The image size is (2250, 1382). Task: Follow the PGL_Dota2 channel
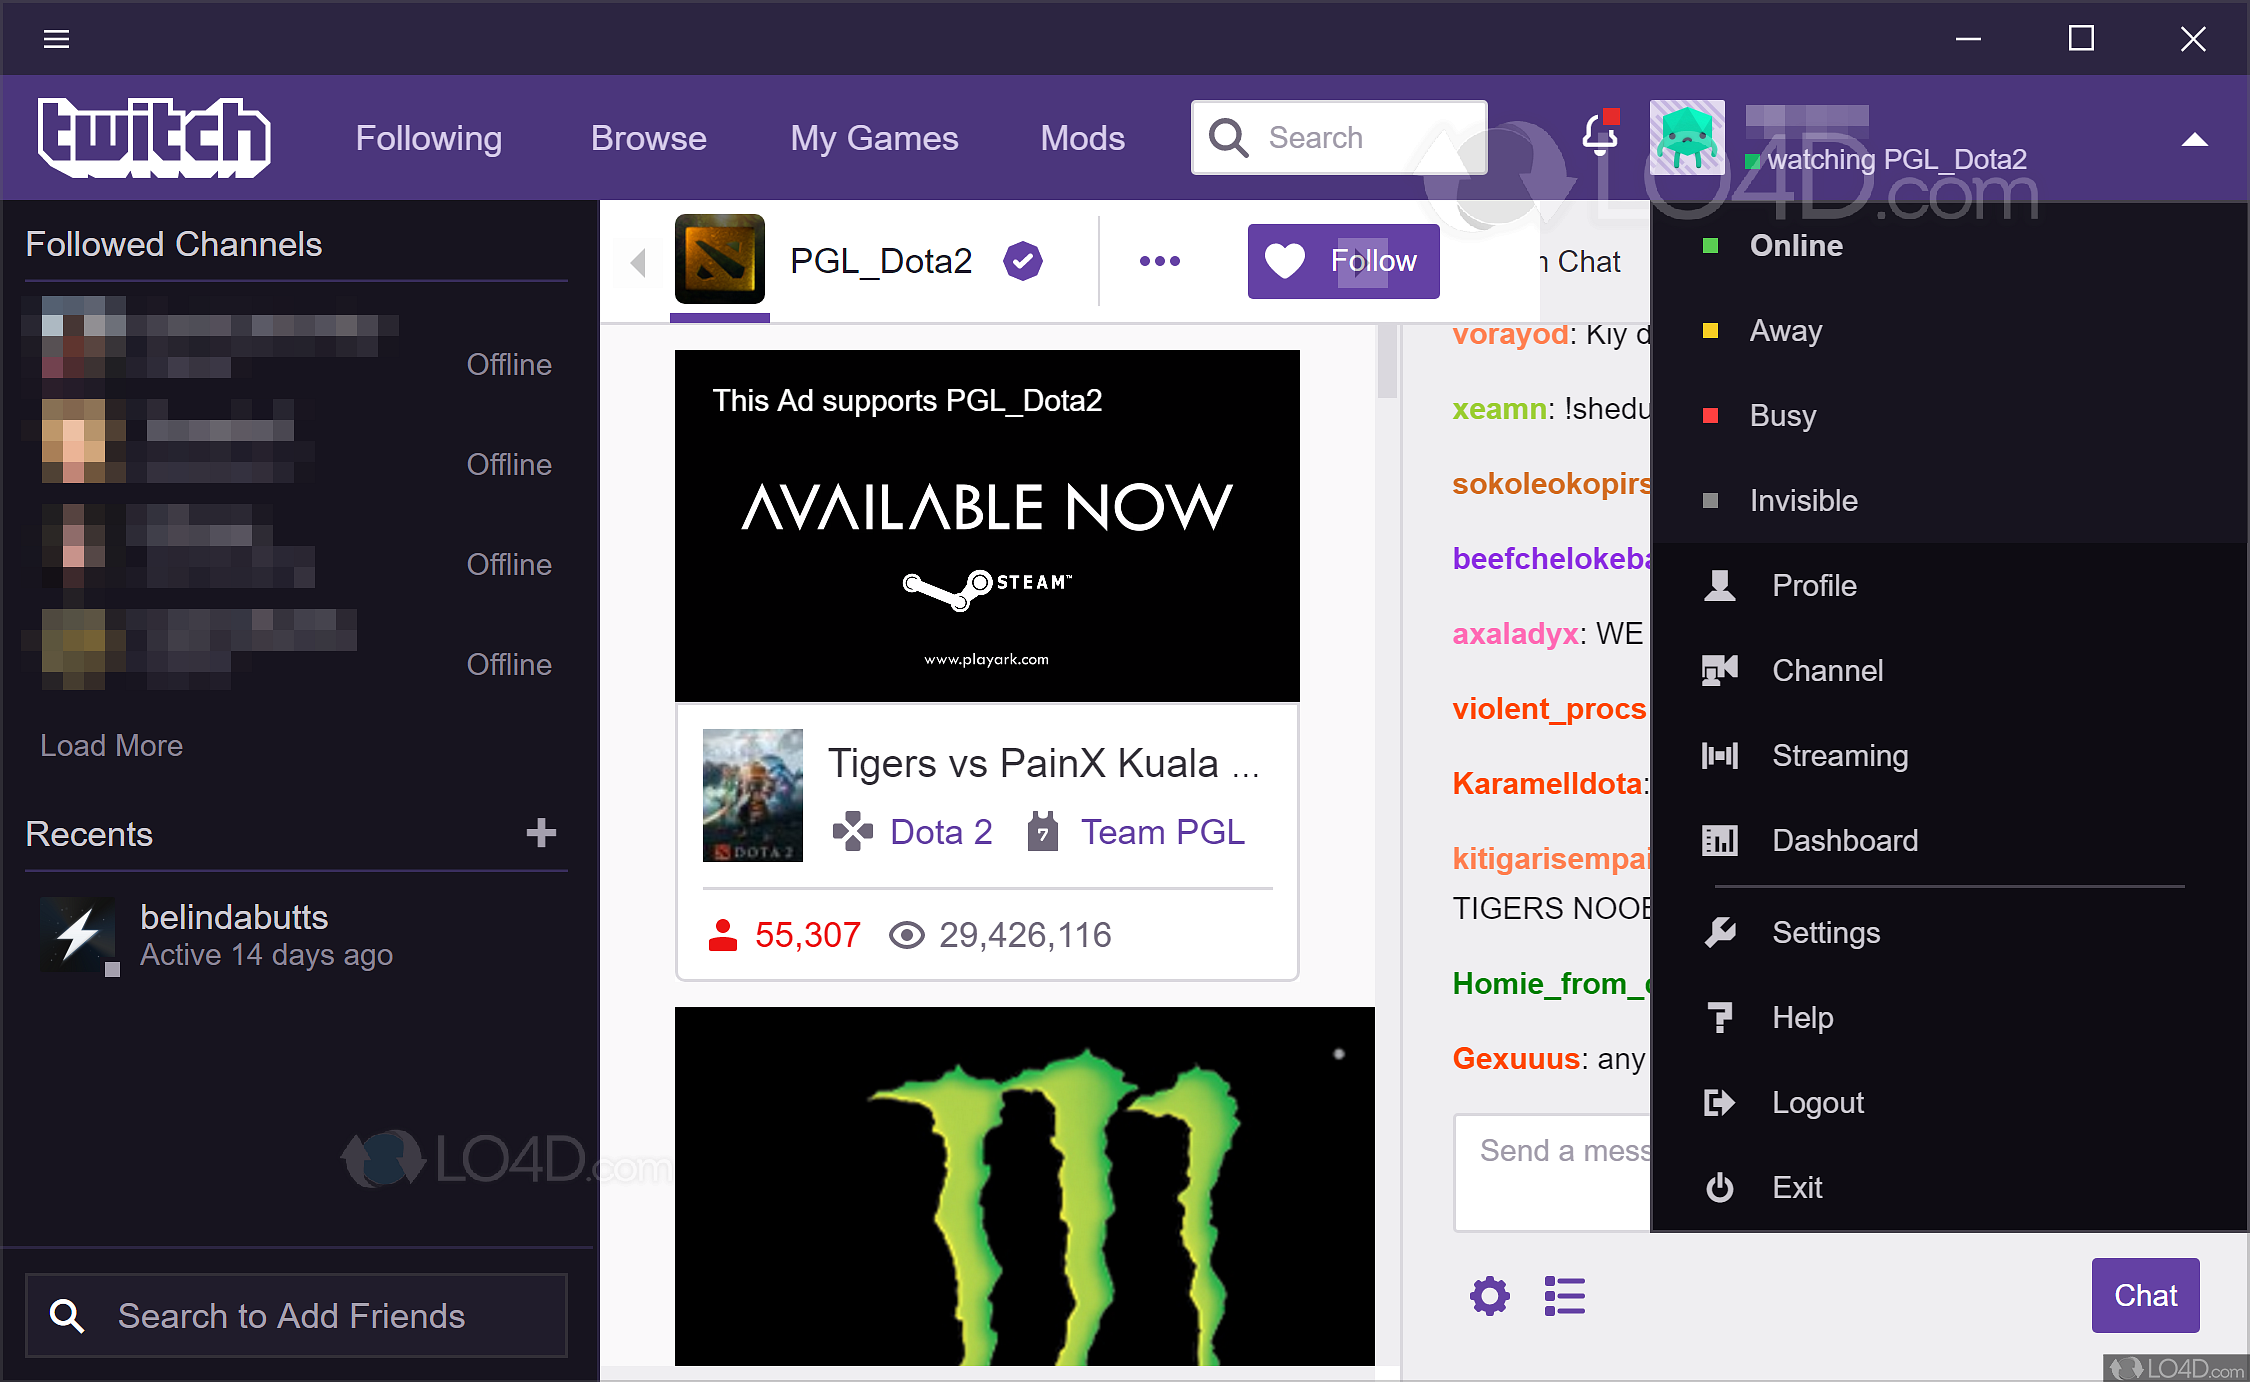coord(1343,261)
